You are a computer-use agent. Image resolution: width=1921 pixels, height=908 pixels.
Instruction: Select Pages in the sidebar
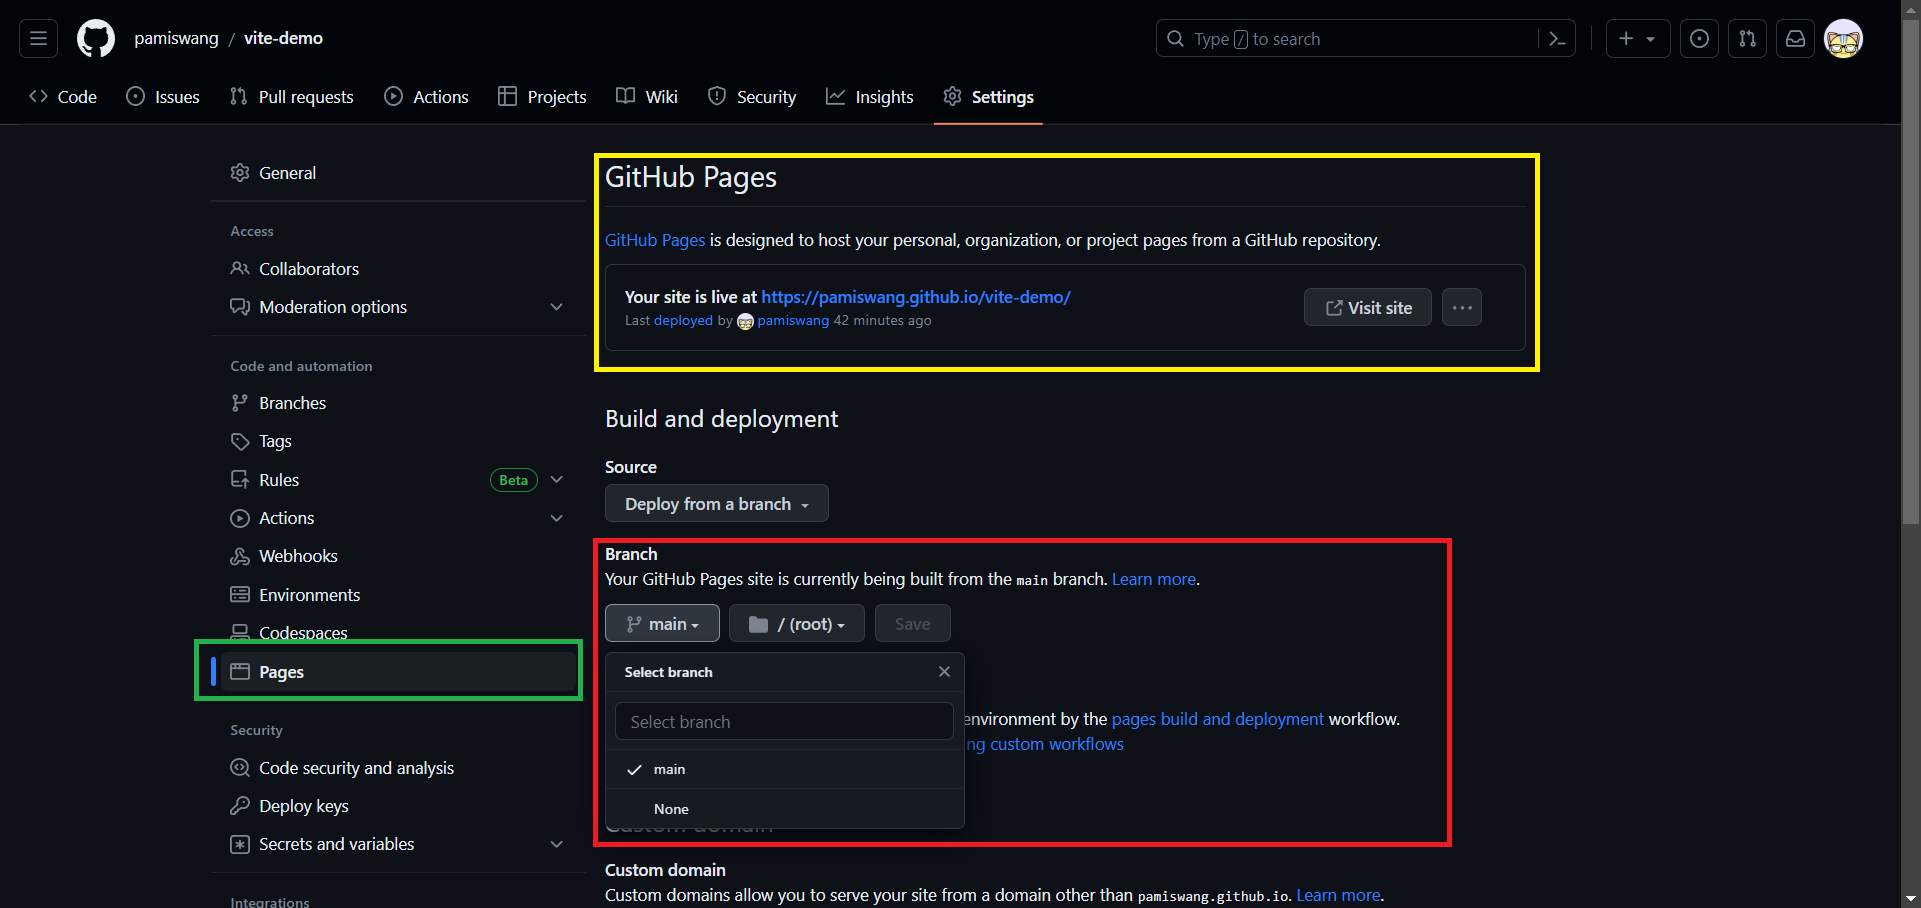click(398, 672)
